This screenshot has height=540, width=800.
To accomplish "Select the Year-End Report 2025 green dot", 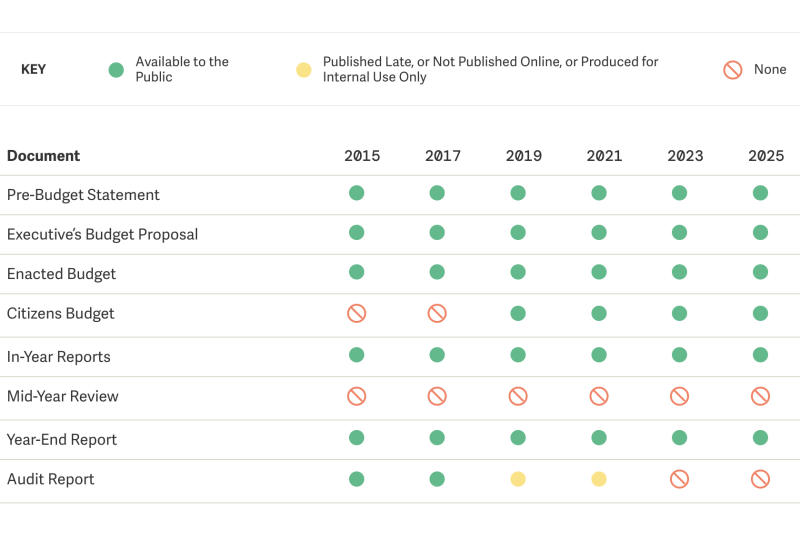I will point(760,438).
